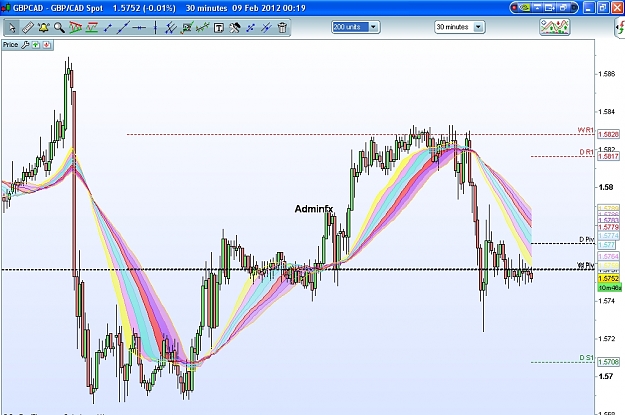Image resolution: width=625 pixels, height=415 pixels.
Task: Click the green eye icon in title bar
Action: [x=525, y=8]
